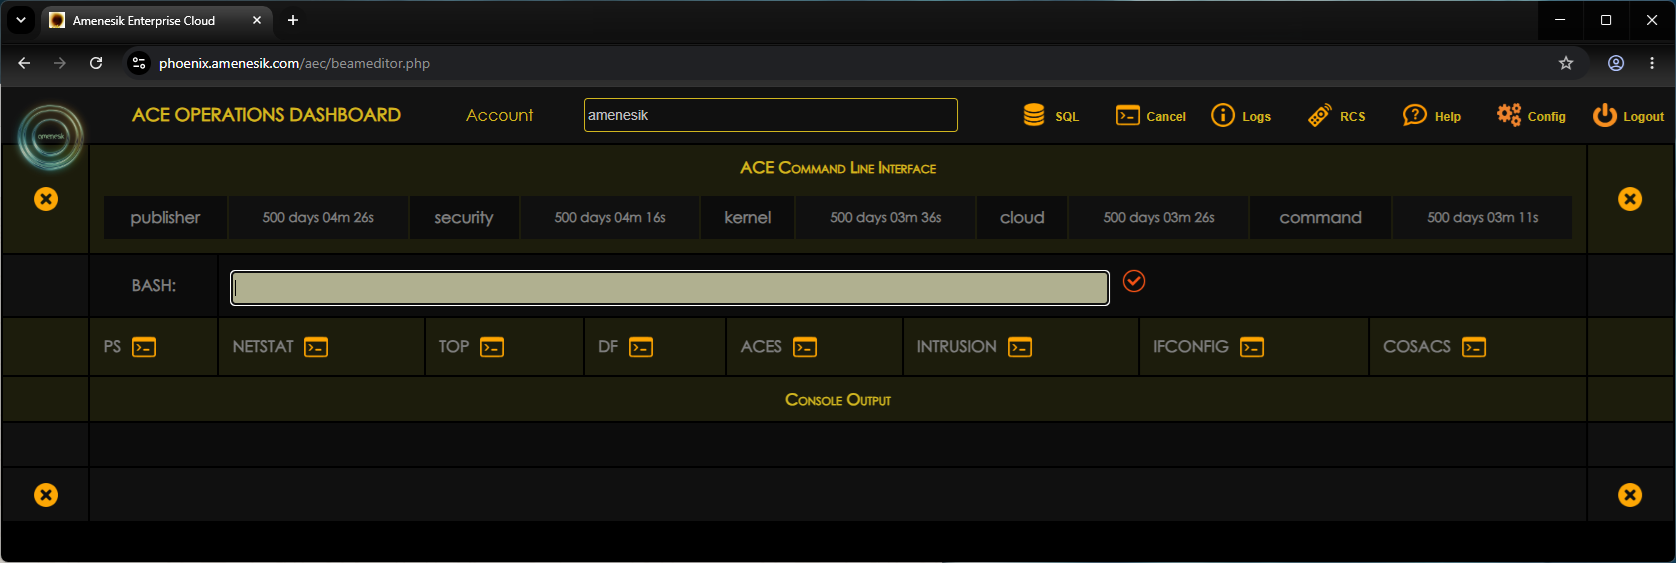The image size is (1676, 563).
Task: Run the PS terminal icon
Action: 144,347
